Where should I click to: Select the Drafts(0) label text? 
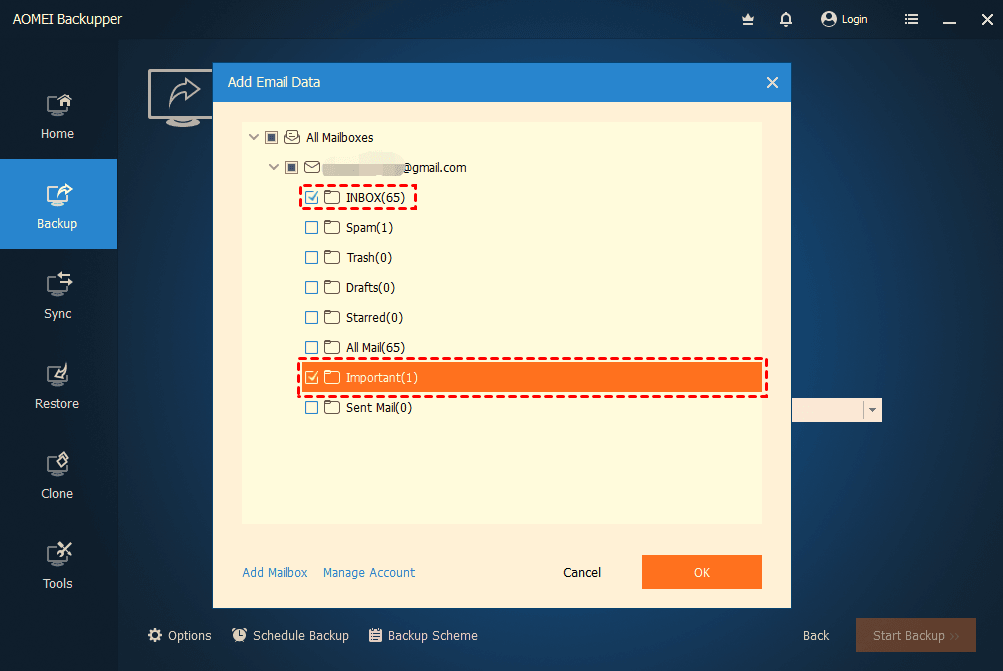370,288
